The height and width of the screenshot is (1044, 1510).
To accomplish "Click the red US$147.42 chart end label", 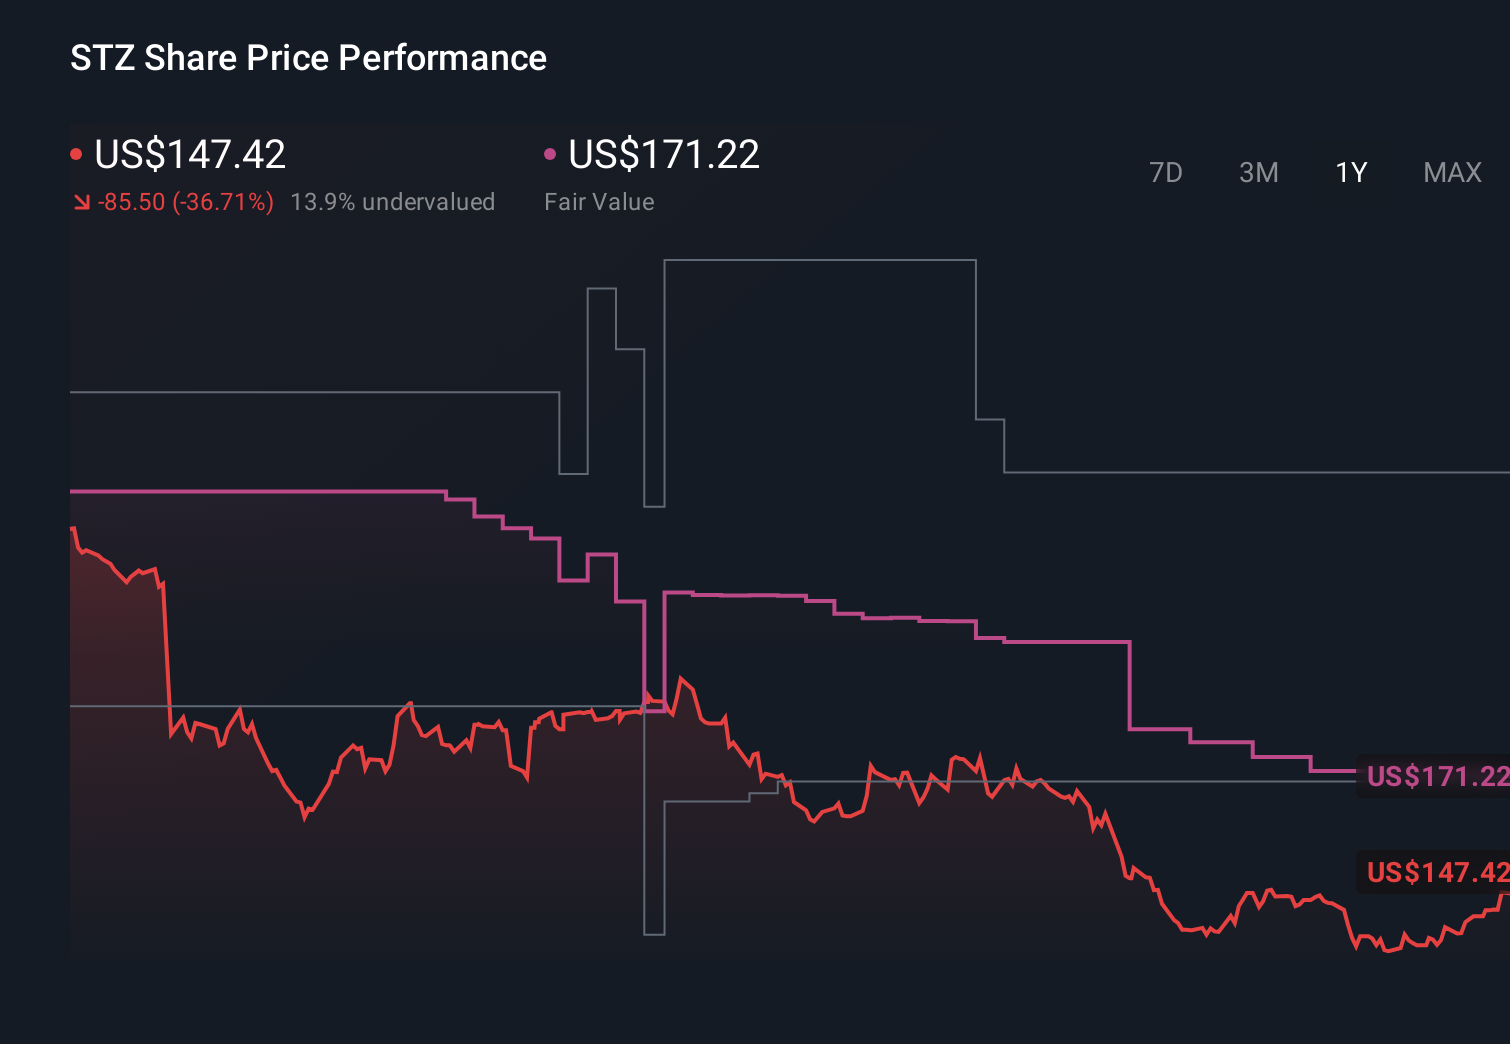I will pos(1436,872).
